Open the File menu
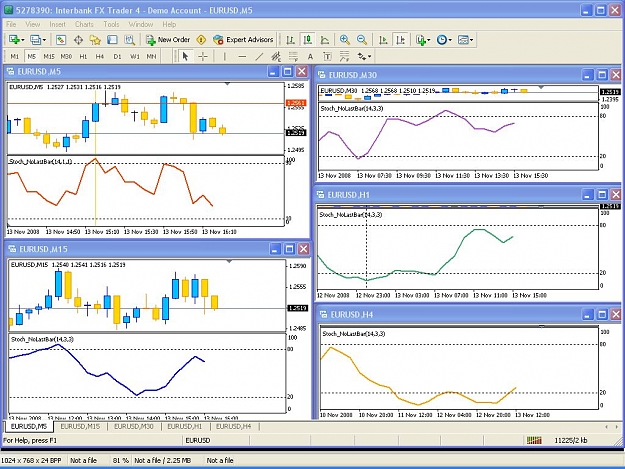 pyautogui.click(x=11, y=24)
